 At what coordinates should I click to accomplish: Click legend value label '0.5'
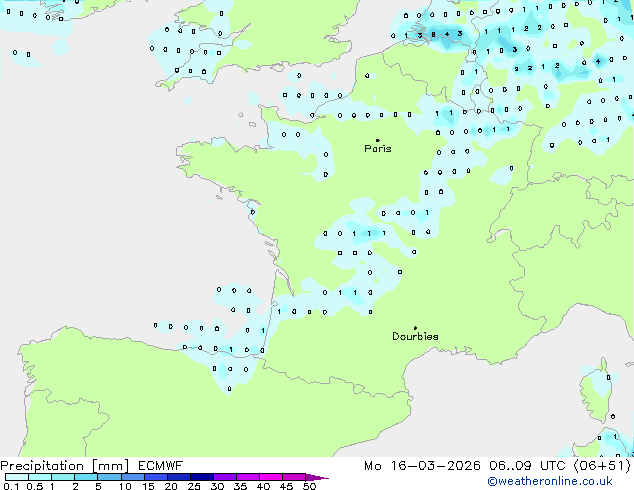pos(35,486)
